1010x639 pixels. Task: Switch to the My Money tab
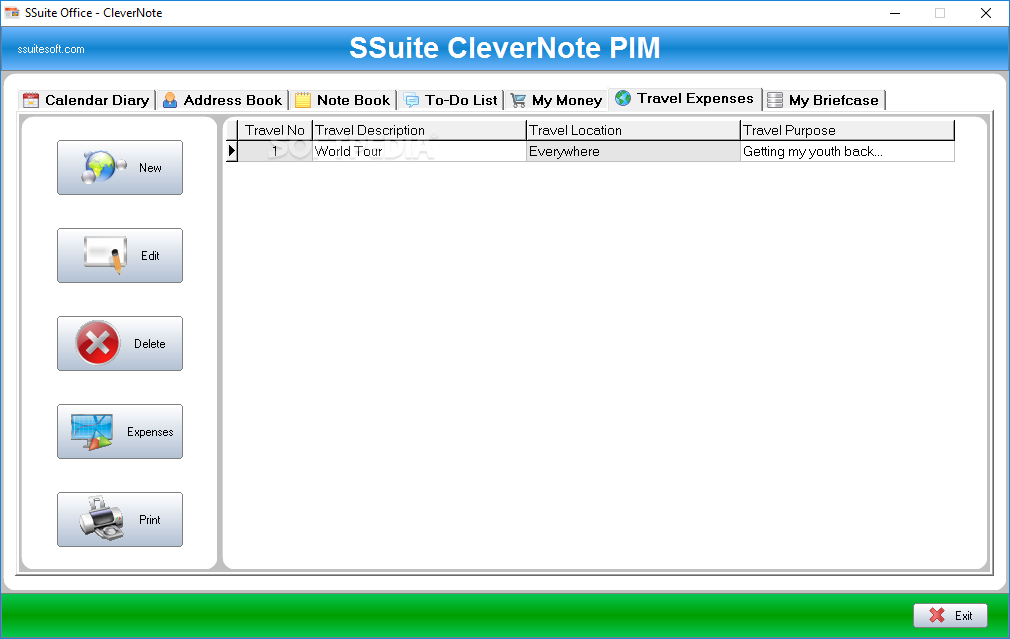tap(557, 100)
